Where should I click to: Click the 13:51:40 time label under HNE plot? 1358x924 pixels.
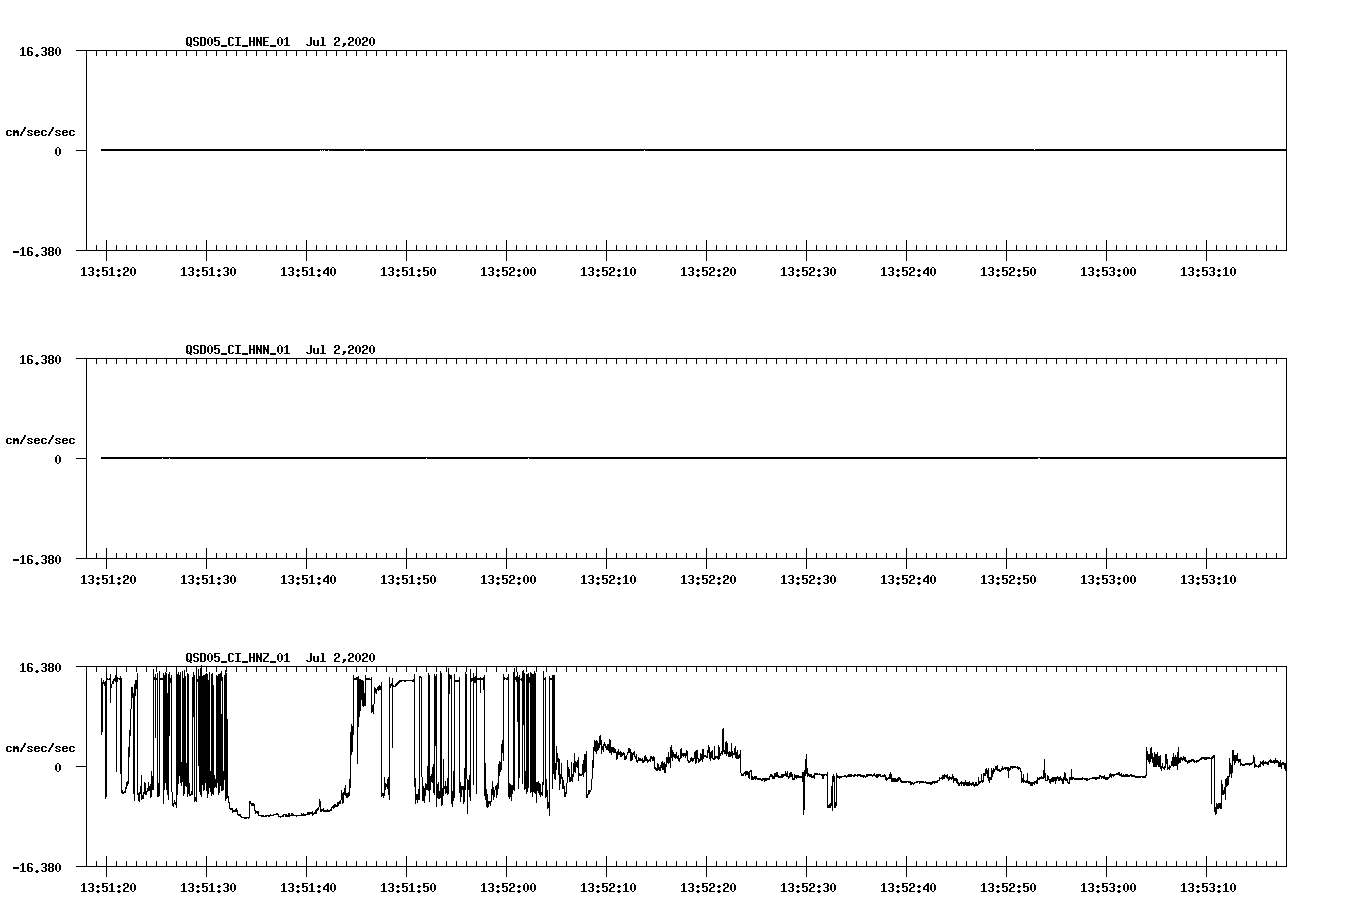click(308, 272)
